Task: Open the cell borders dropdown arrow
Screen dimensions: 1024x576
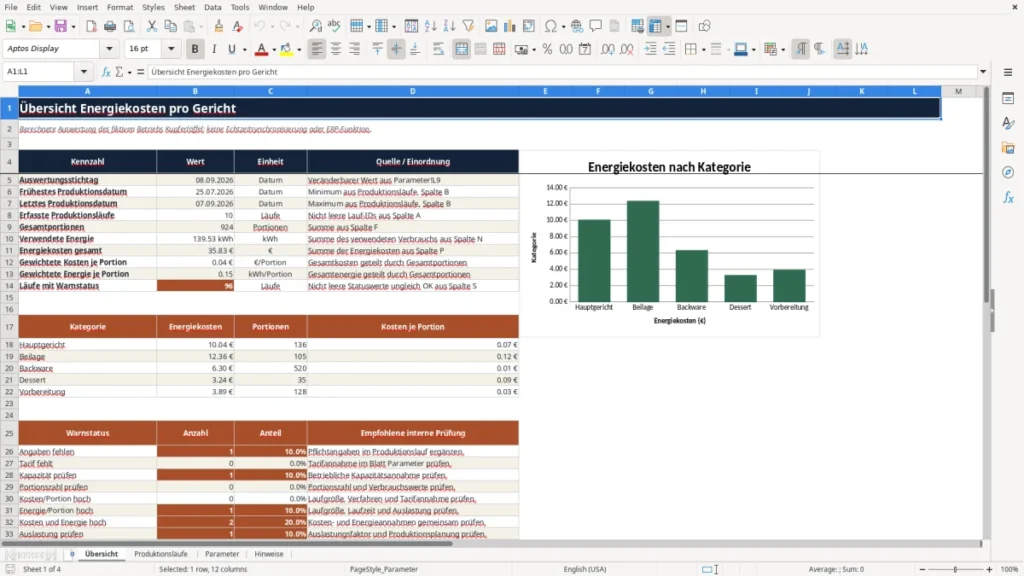Action: 703,49
